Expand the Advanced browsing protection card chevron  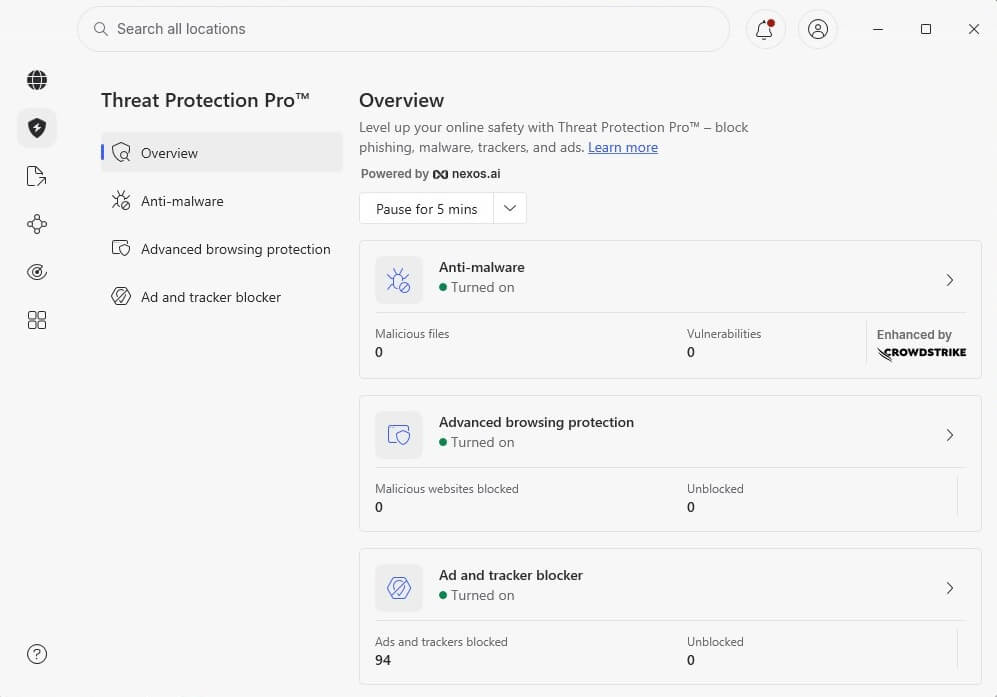coord(949,435)
